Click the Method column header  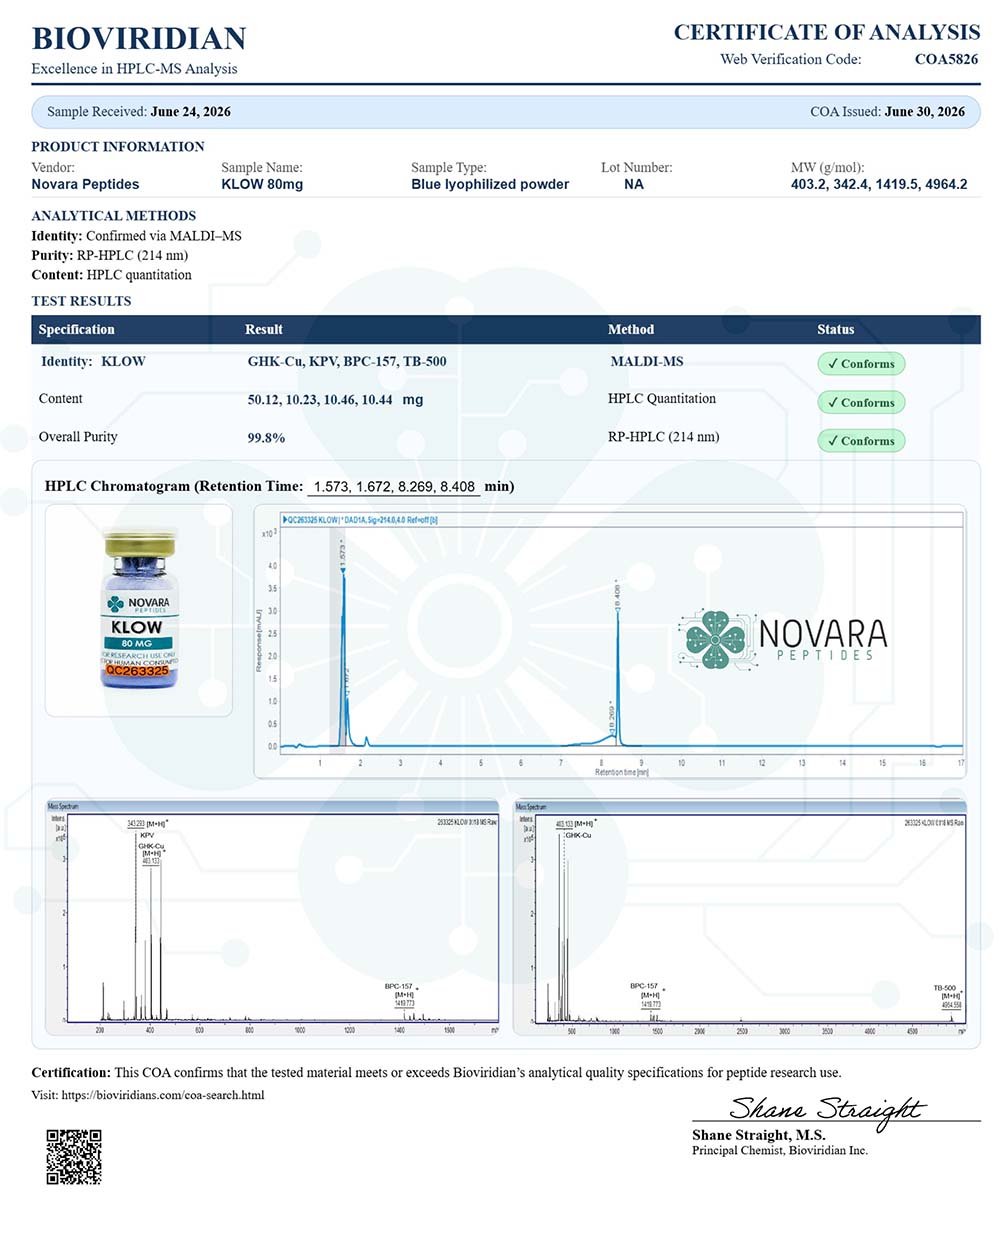point(631,330)
